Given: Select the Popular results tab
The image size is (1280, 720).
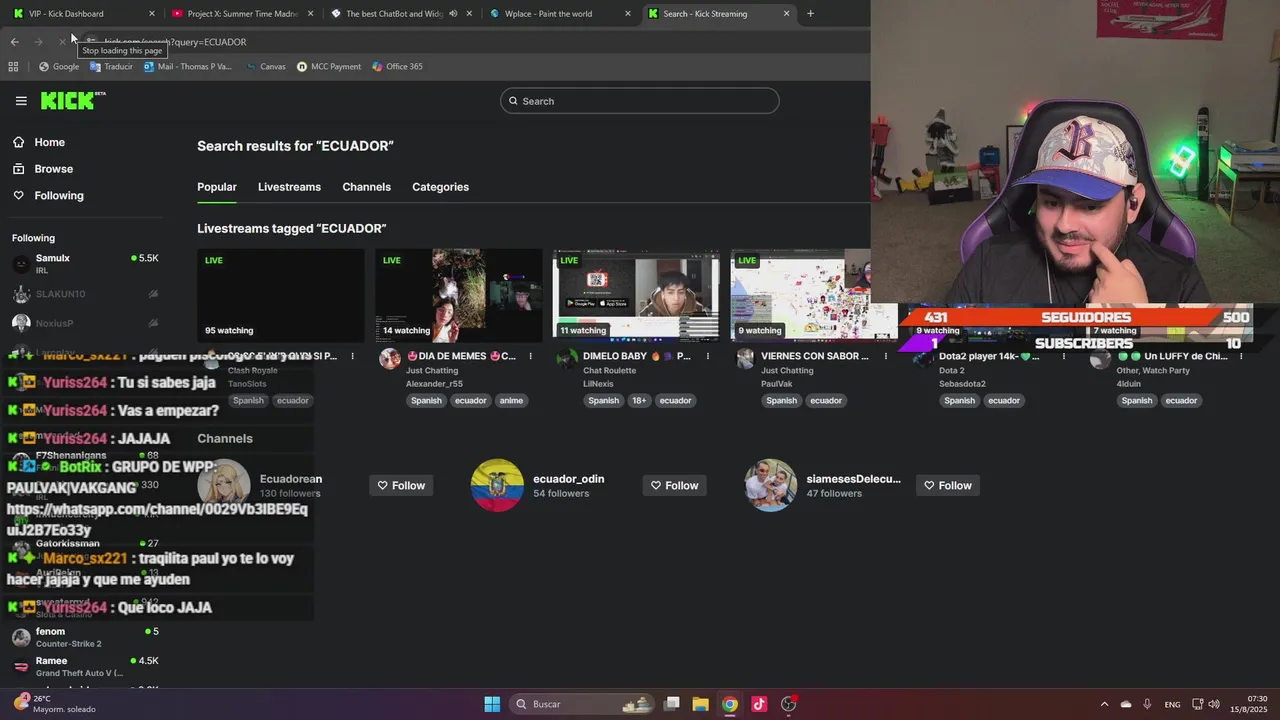Looking at the screenshot, I should point(217,187).
